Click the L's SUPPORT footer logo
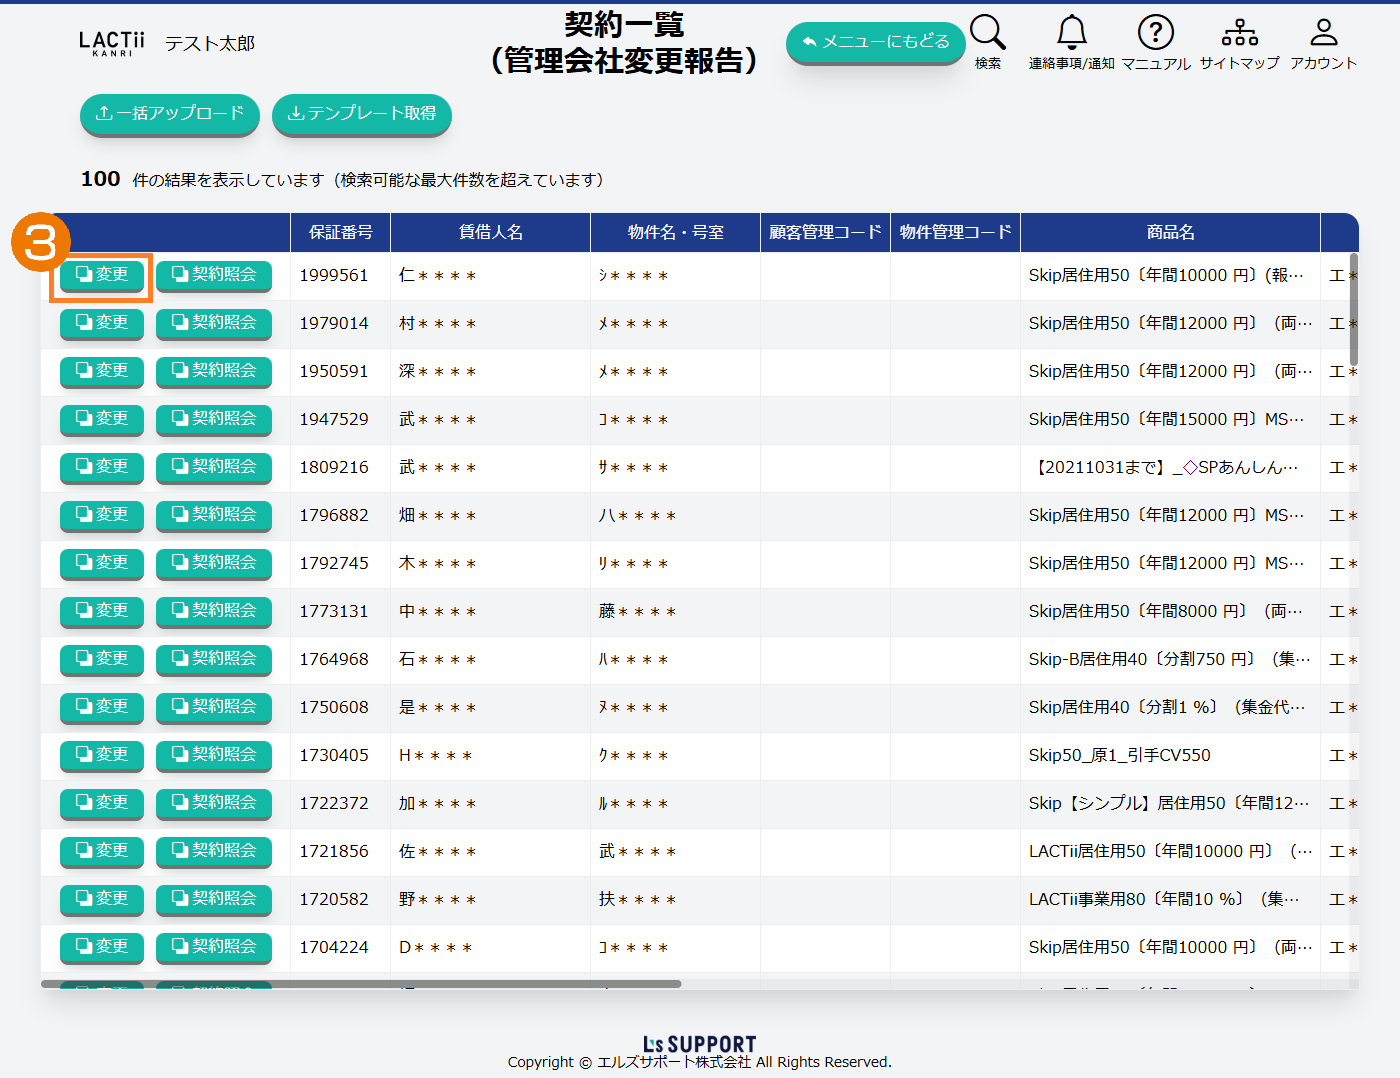Screen dimensions: 1400x1078 click(x=699, y=1044)
